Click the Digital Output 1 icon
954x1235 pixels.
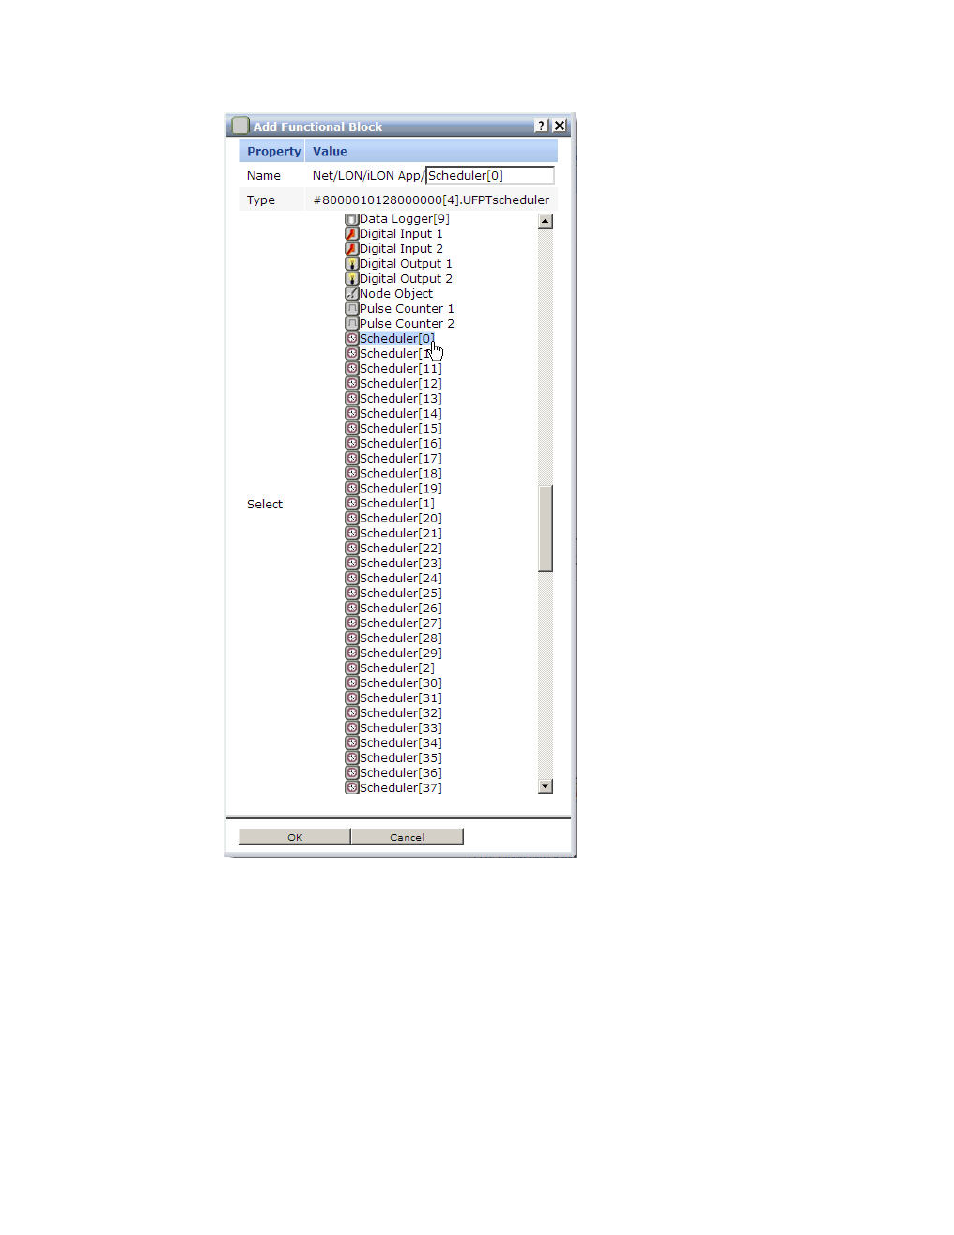[x=352, y=264]
